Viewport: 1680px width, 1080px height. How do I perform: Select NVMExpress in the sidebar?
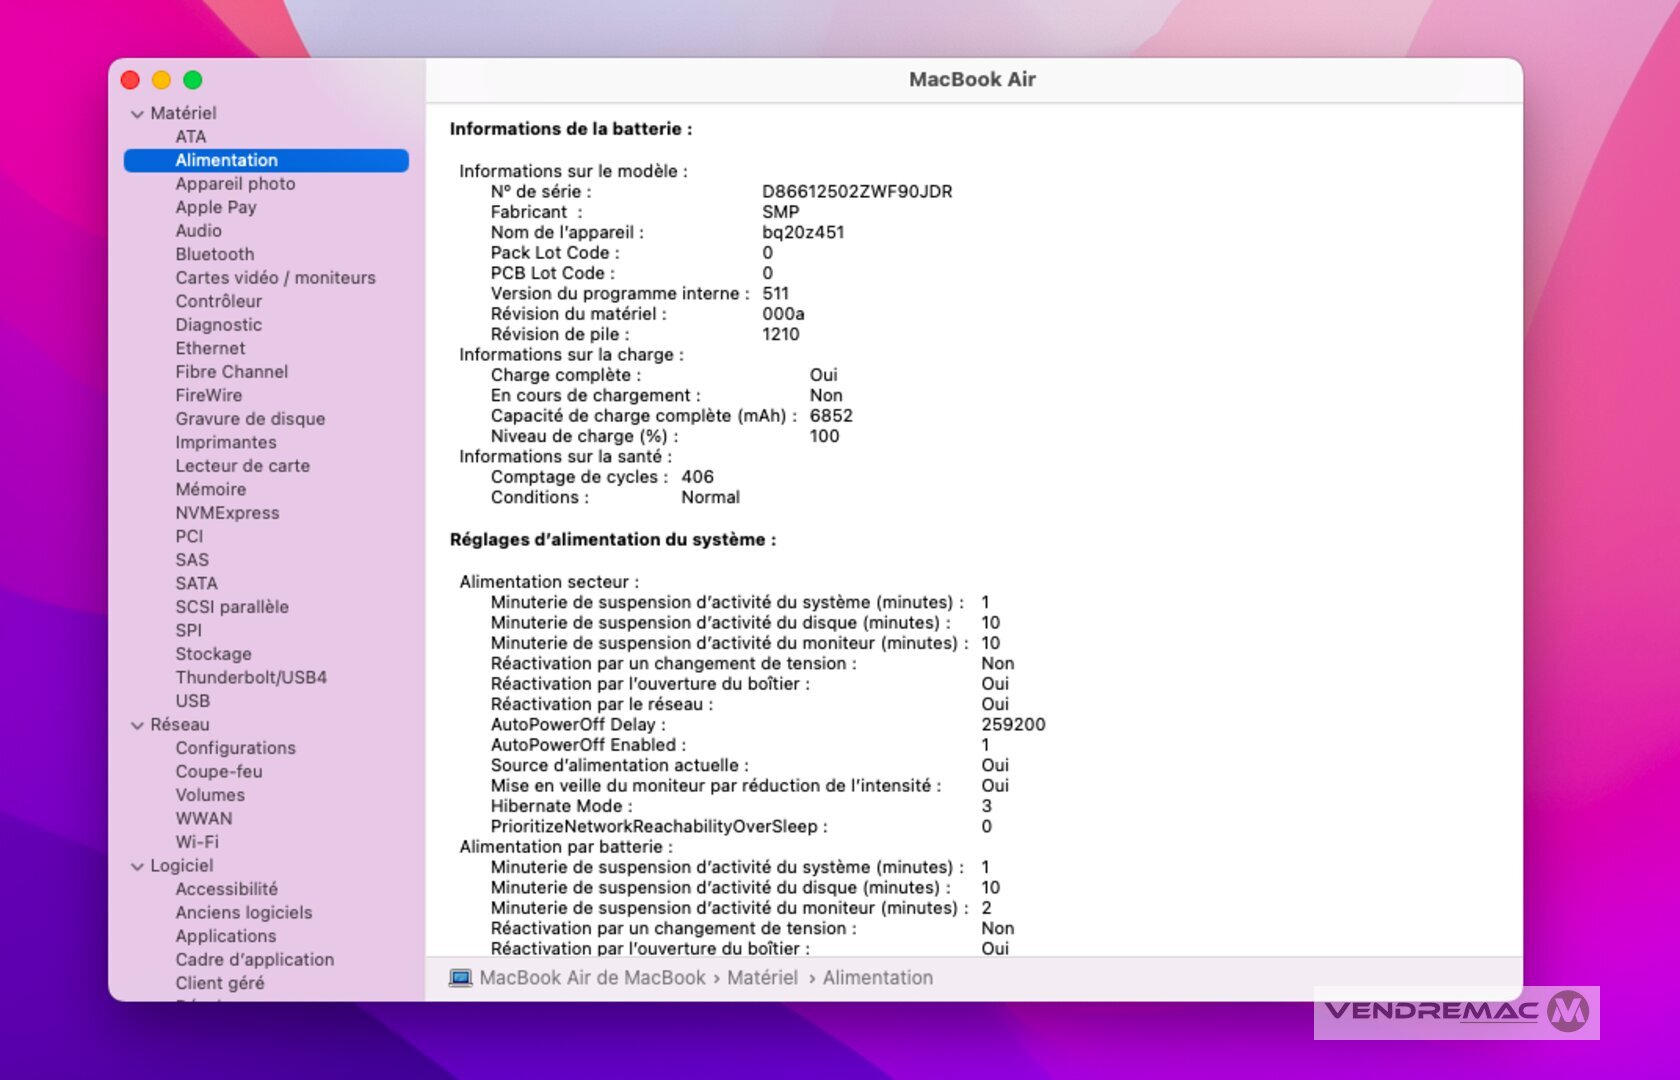coord(227,513)
